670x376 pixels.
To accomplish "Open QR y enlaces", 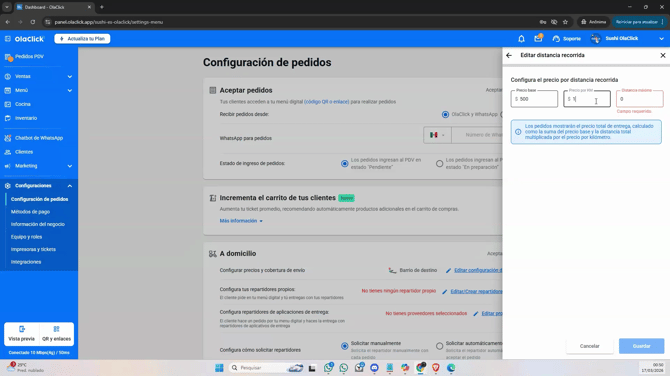I will [56, 334].
